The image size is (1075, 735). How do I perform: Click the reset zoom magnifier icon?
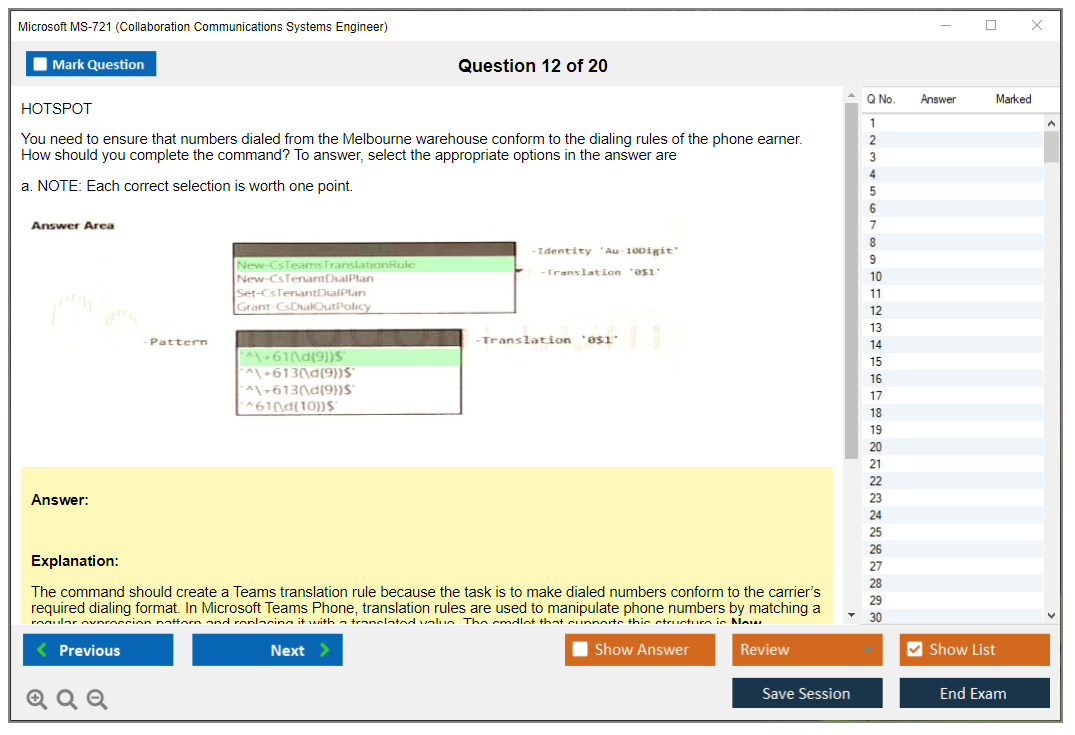tap(67, 699)
